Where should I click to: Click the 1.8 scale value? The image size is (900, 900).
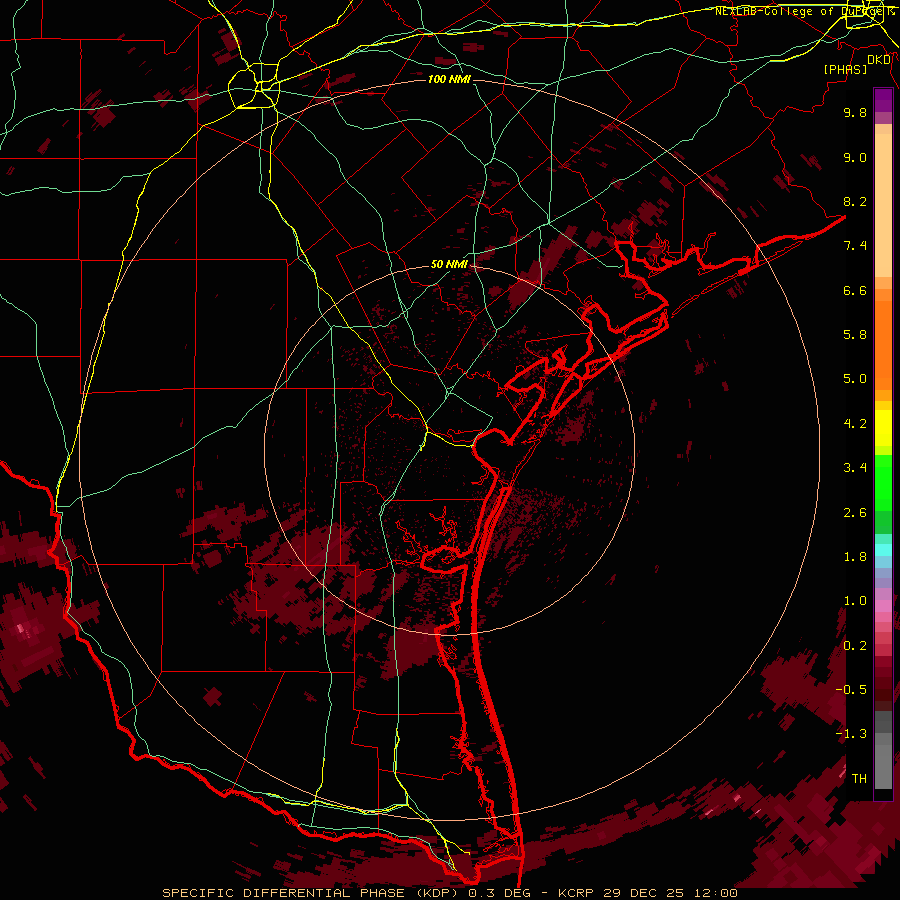click(855, 557)
